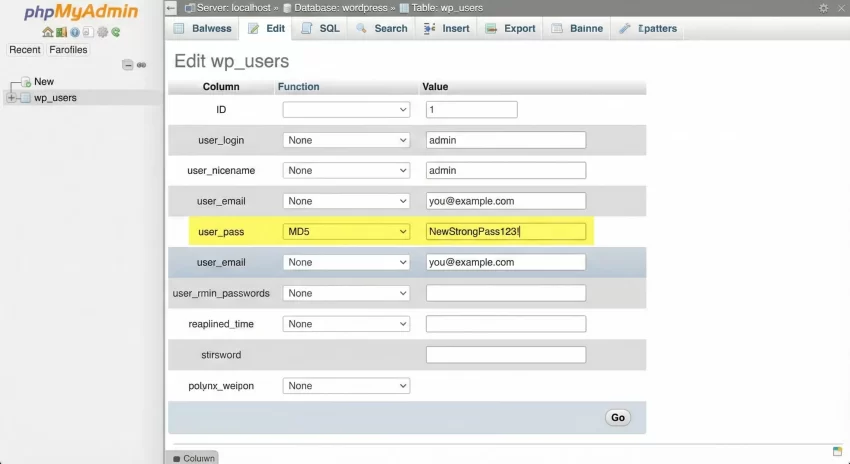The height and width of the screenshot is (464, 850).
Task: Click the user_login value field
Action: pos(506,140)
